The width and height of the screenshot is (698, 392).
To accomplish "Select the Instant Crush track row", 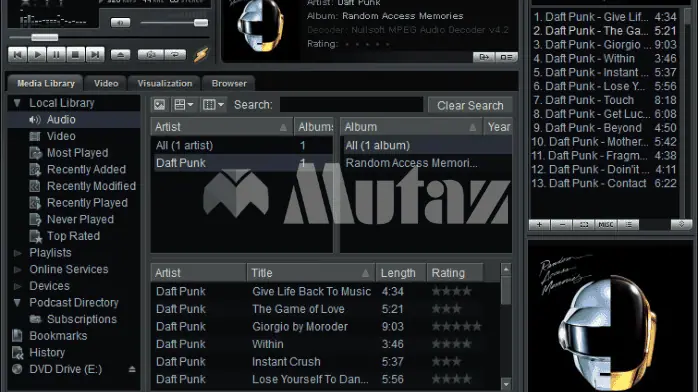I will pos(325,362).
